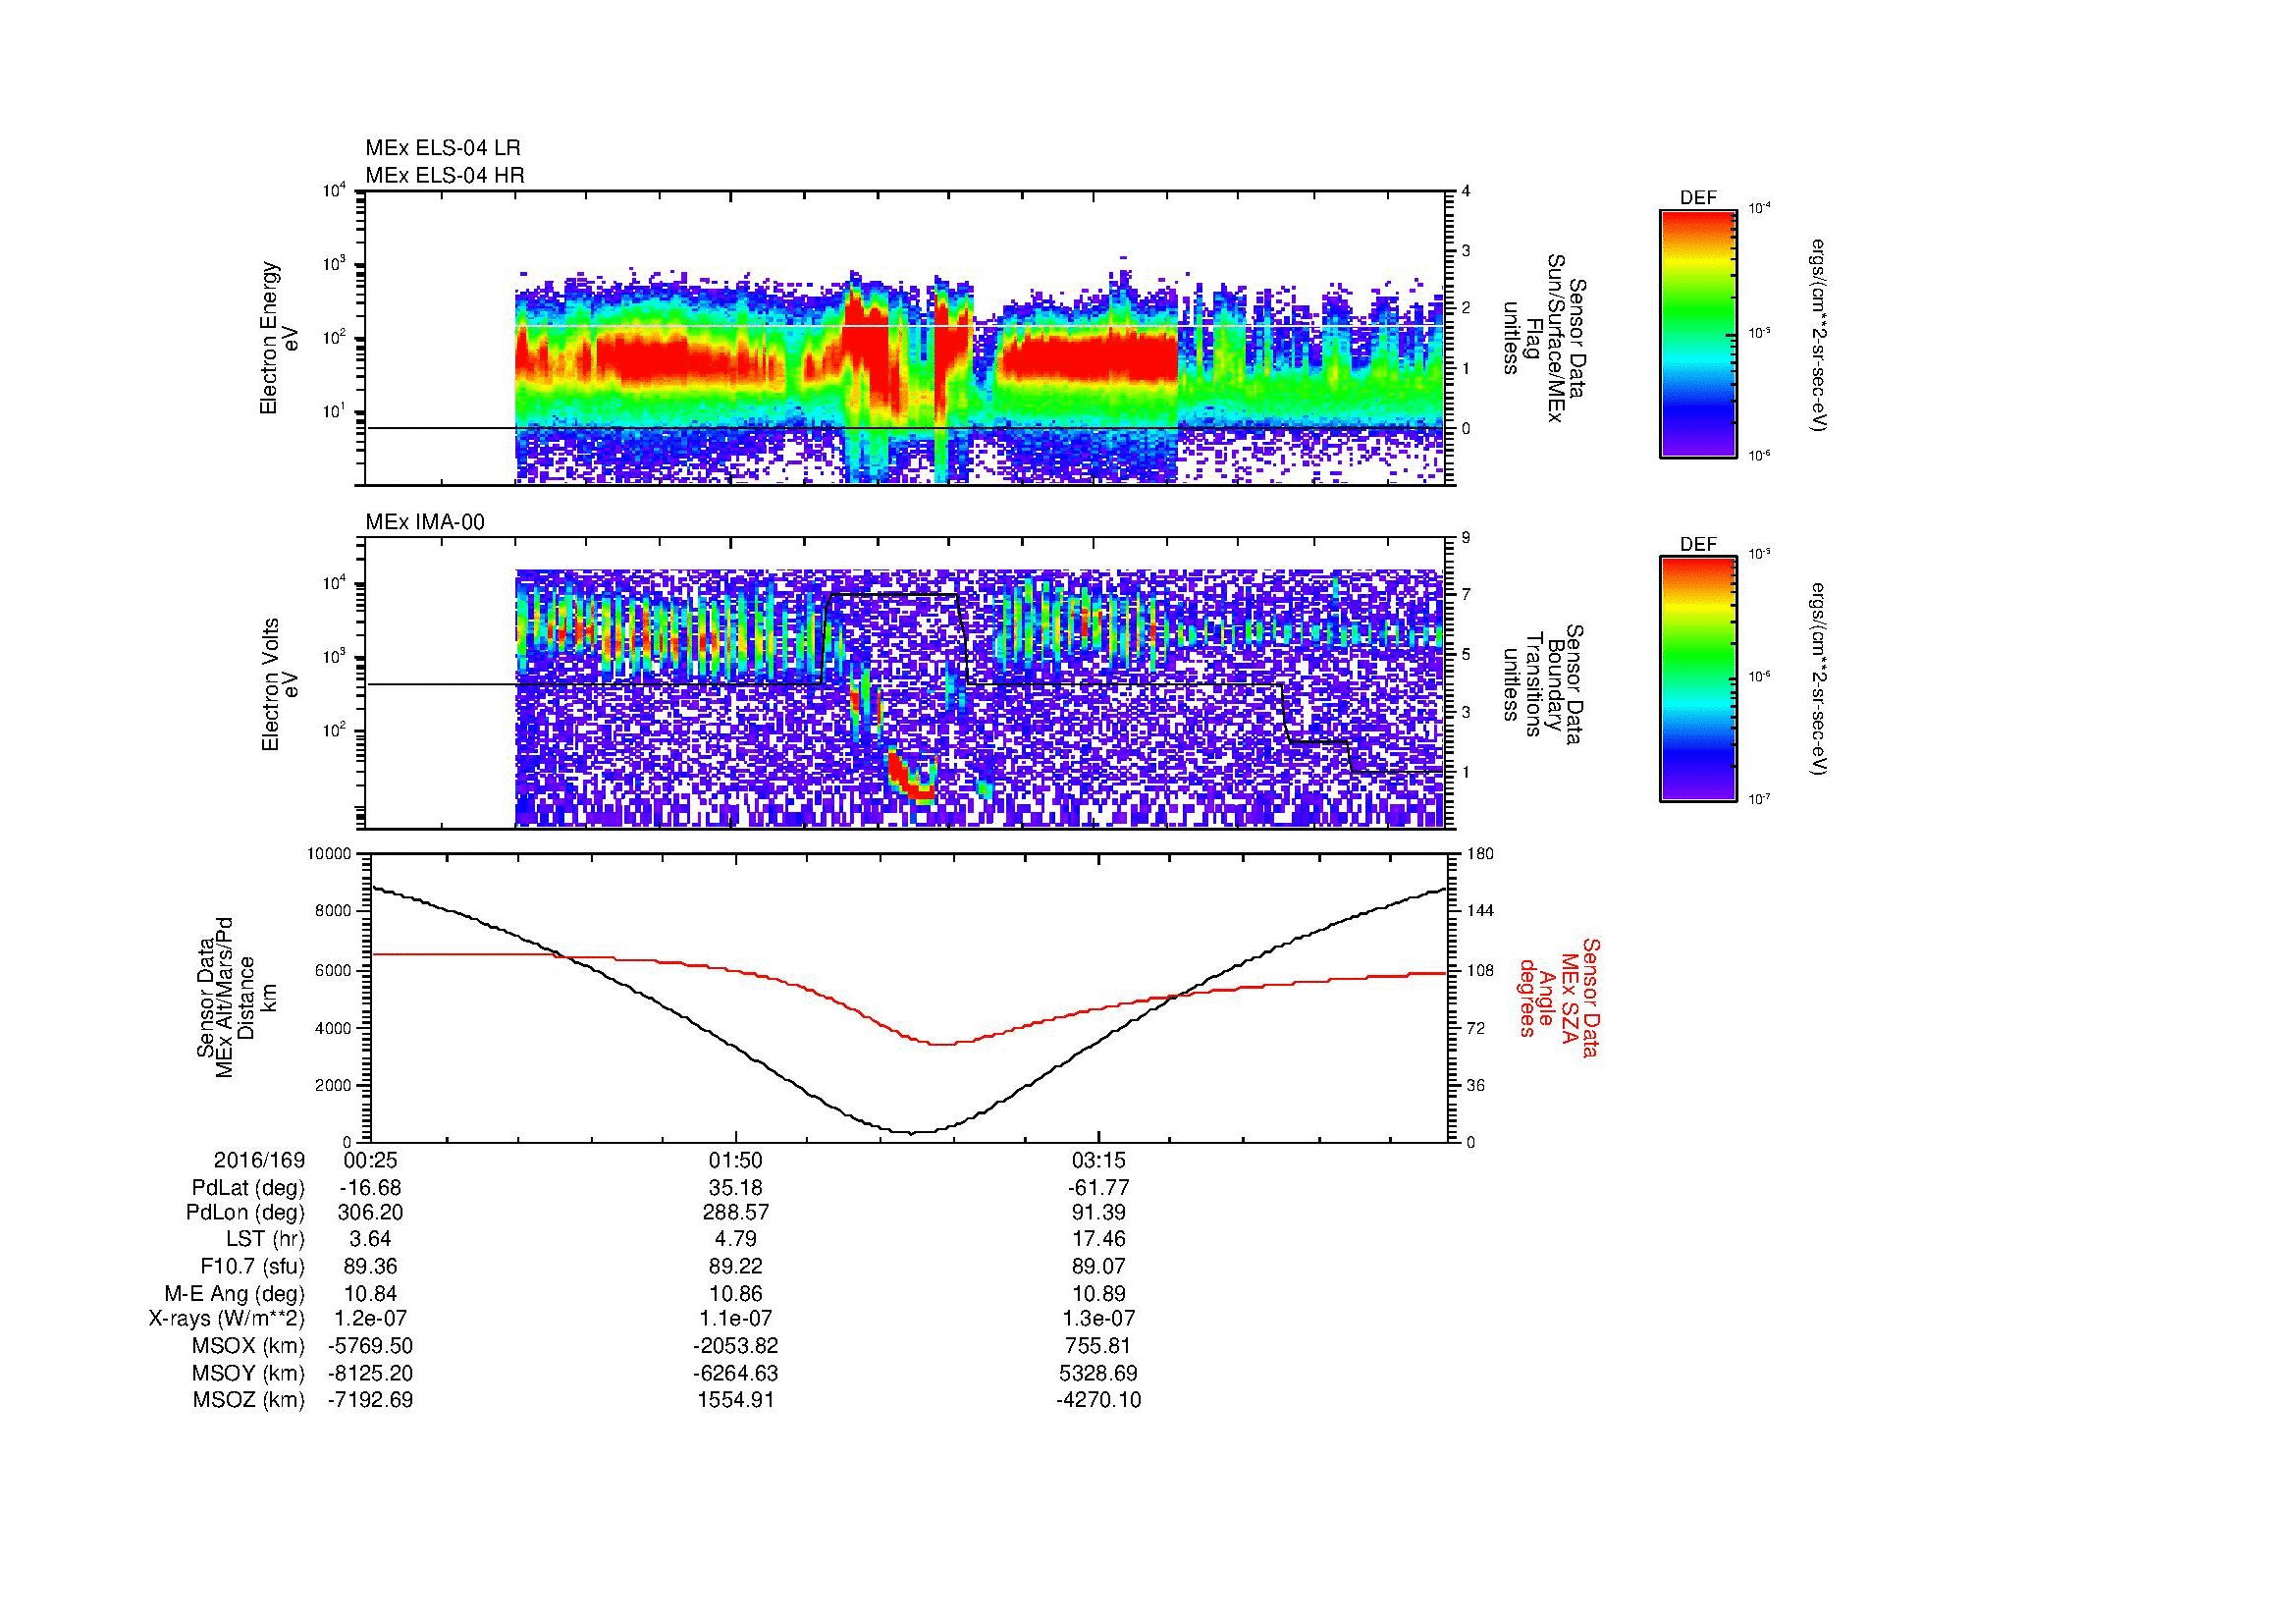Click the 'MSOX (km)' row label
This screenshot has width=2296, height=1623.
pyautogui.click(x=249, y=1346)
